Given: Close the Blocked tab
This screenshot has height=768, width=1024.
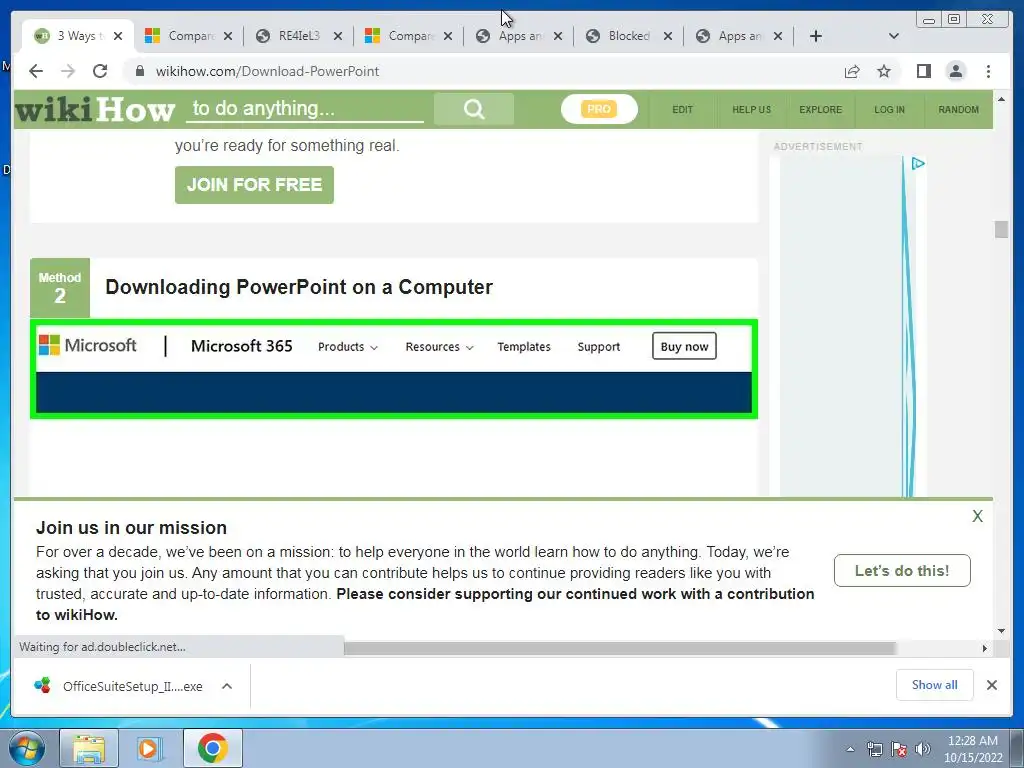Looking at the screenshot, I should [667, 36].
